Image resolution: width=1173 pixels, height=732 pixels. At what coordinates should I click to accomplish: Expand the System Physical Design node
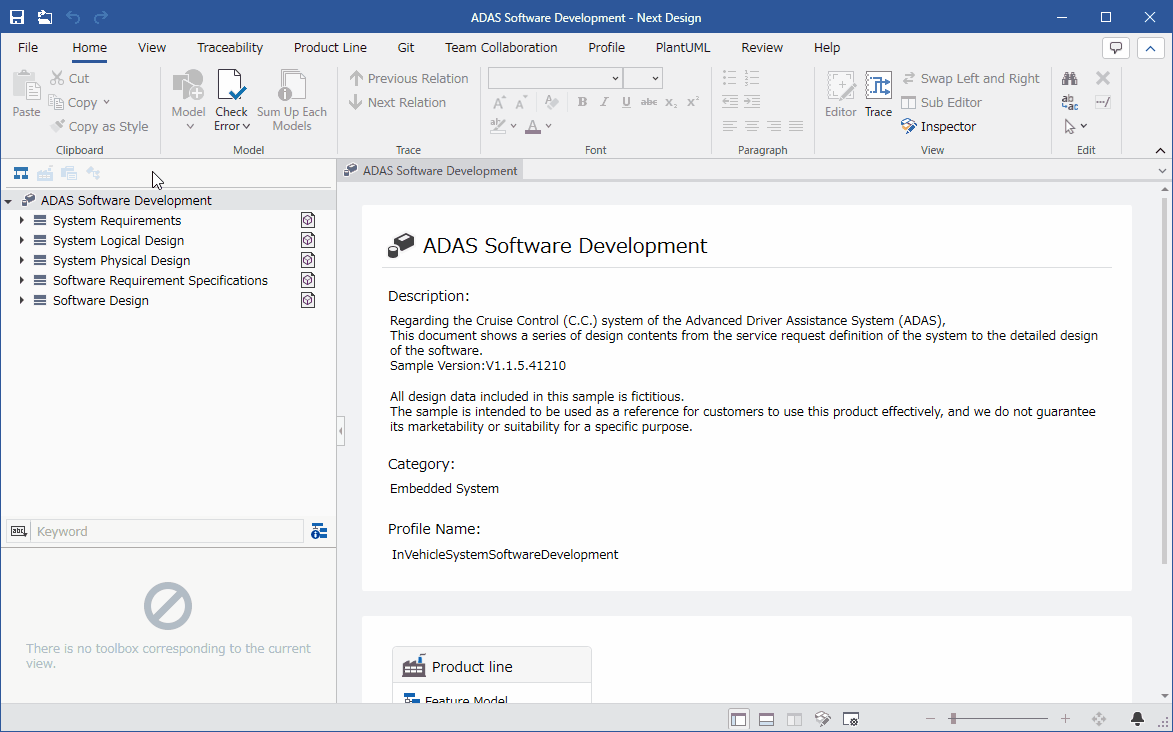22,260
